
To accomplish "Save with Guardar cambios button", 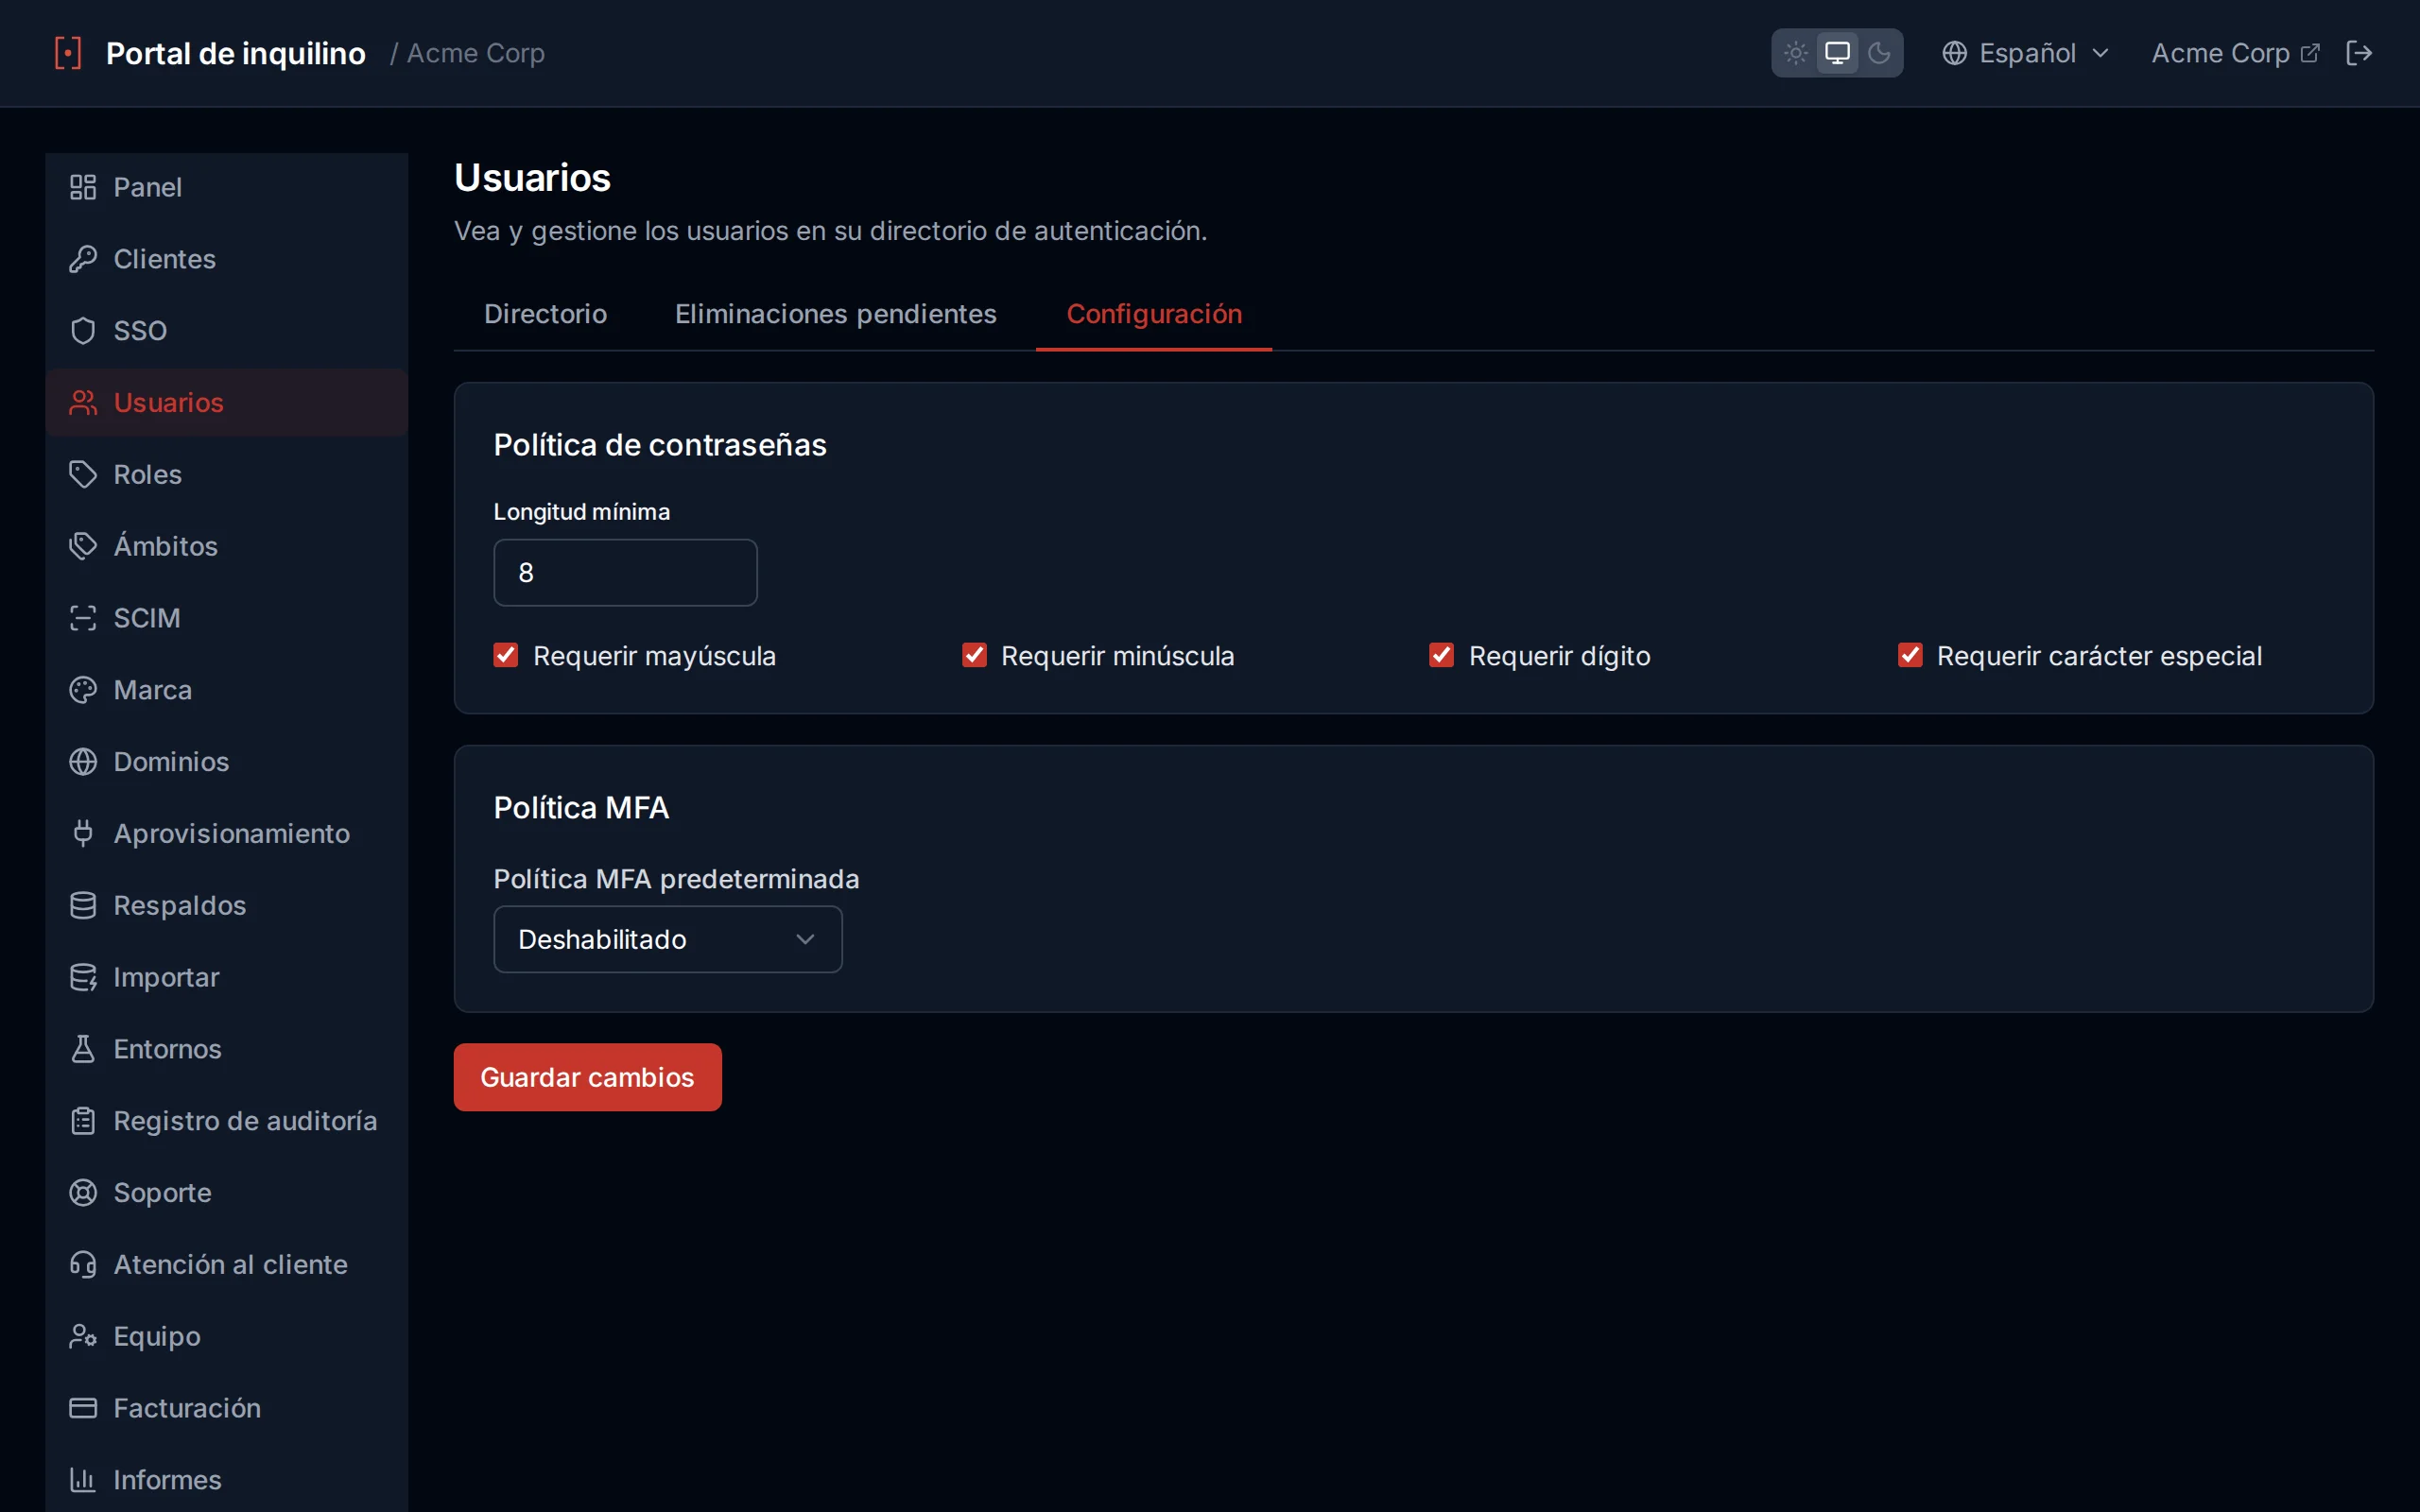I will [587, 1077].
